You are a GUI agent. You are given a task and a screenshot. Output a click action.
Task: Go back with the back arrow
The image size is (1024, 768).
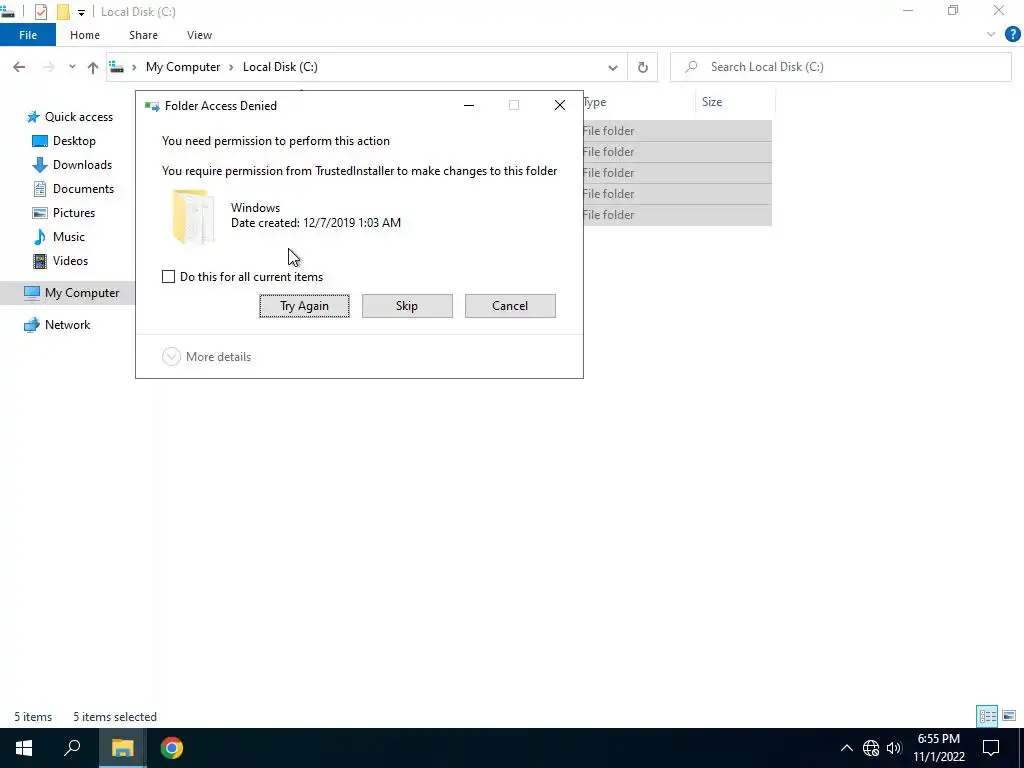(19, 67)
